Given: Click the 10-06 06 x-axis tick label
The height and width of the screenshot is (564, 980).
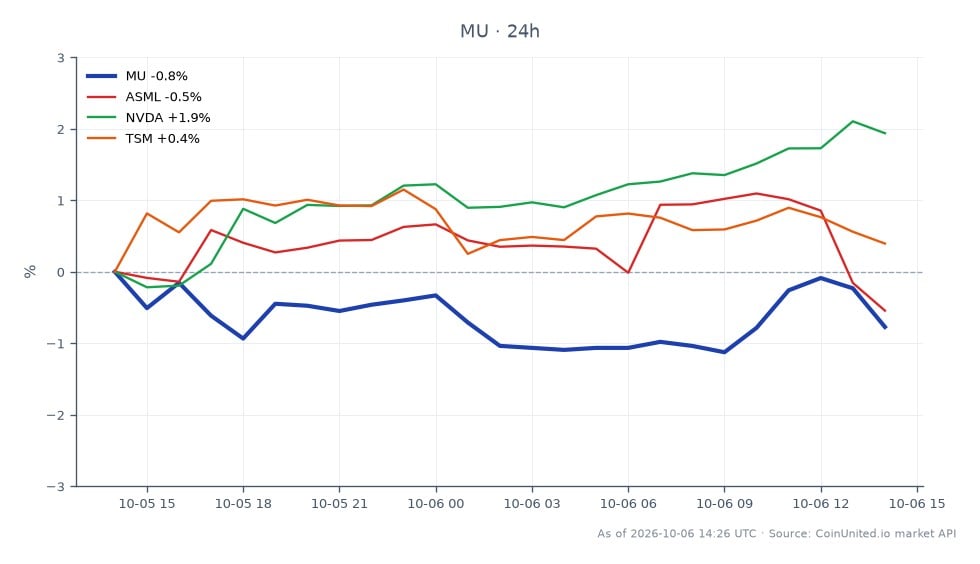Looking at the screenshot, I should click(628, 503).
